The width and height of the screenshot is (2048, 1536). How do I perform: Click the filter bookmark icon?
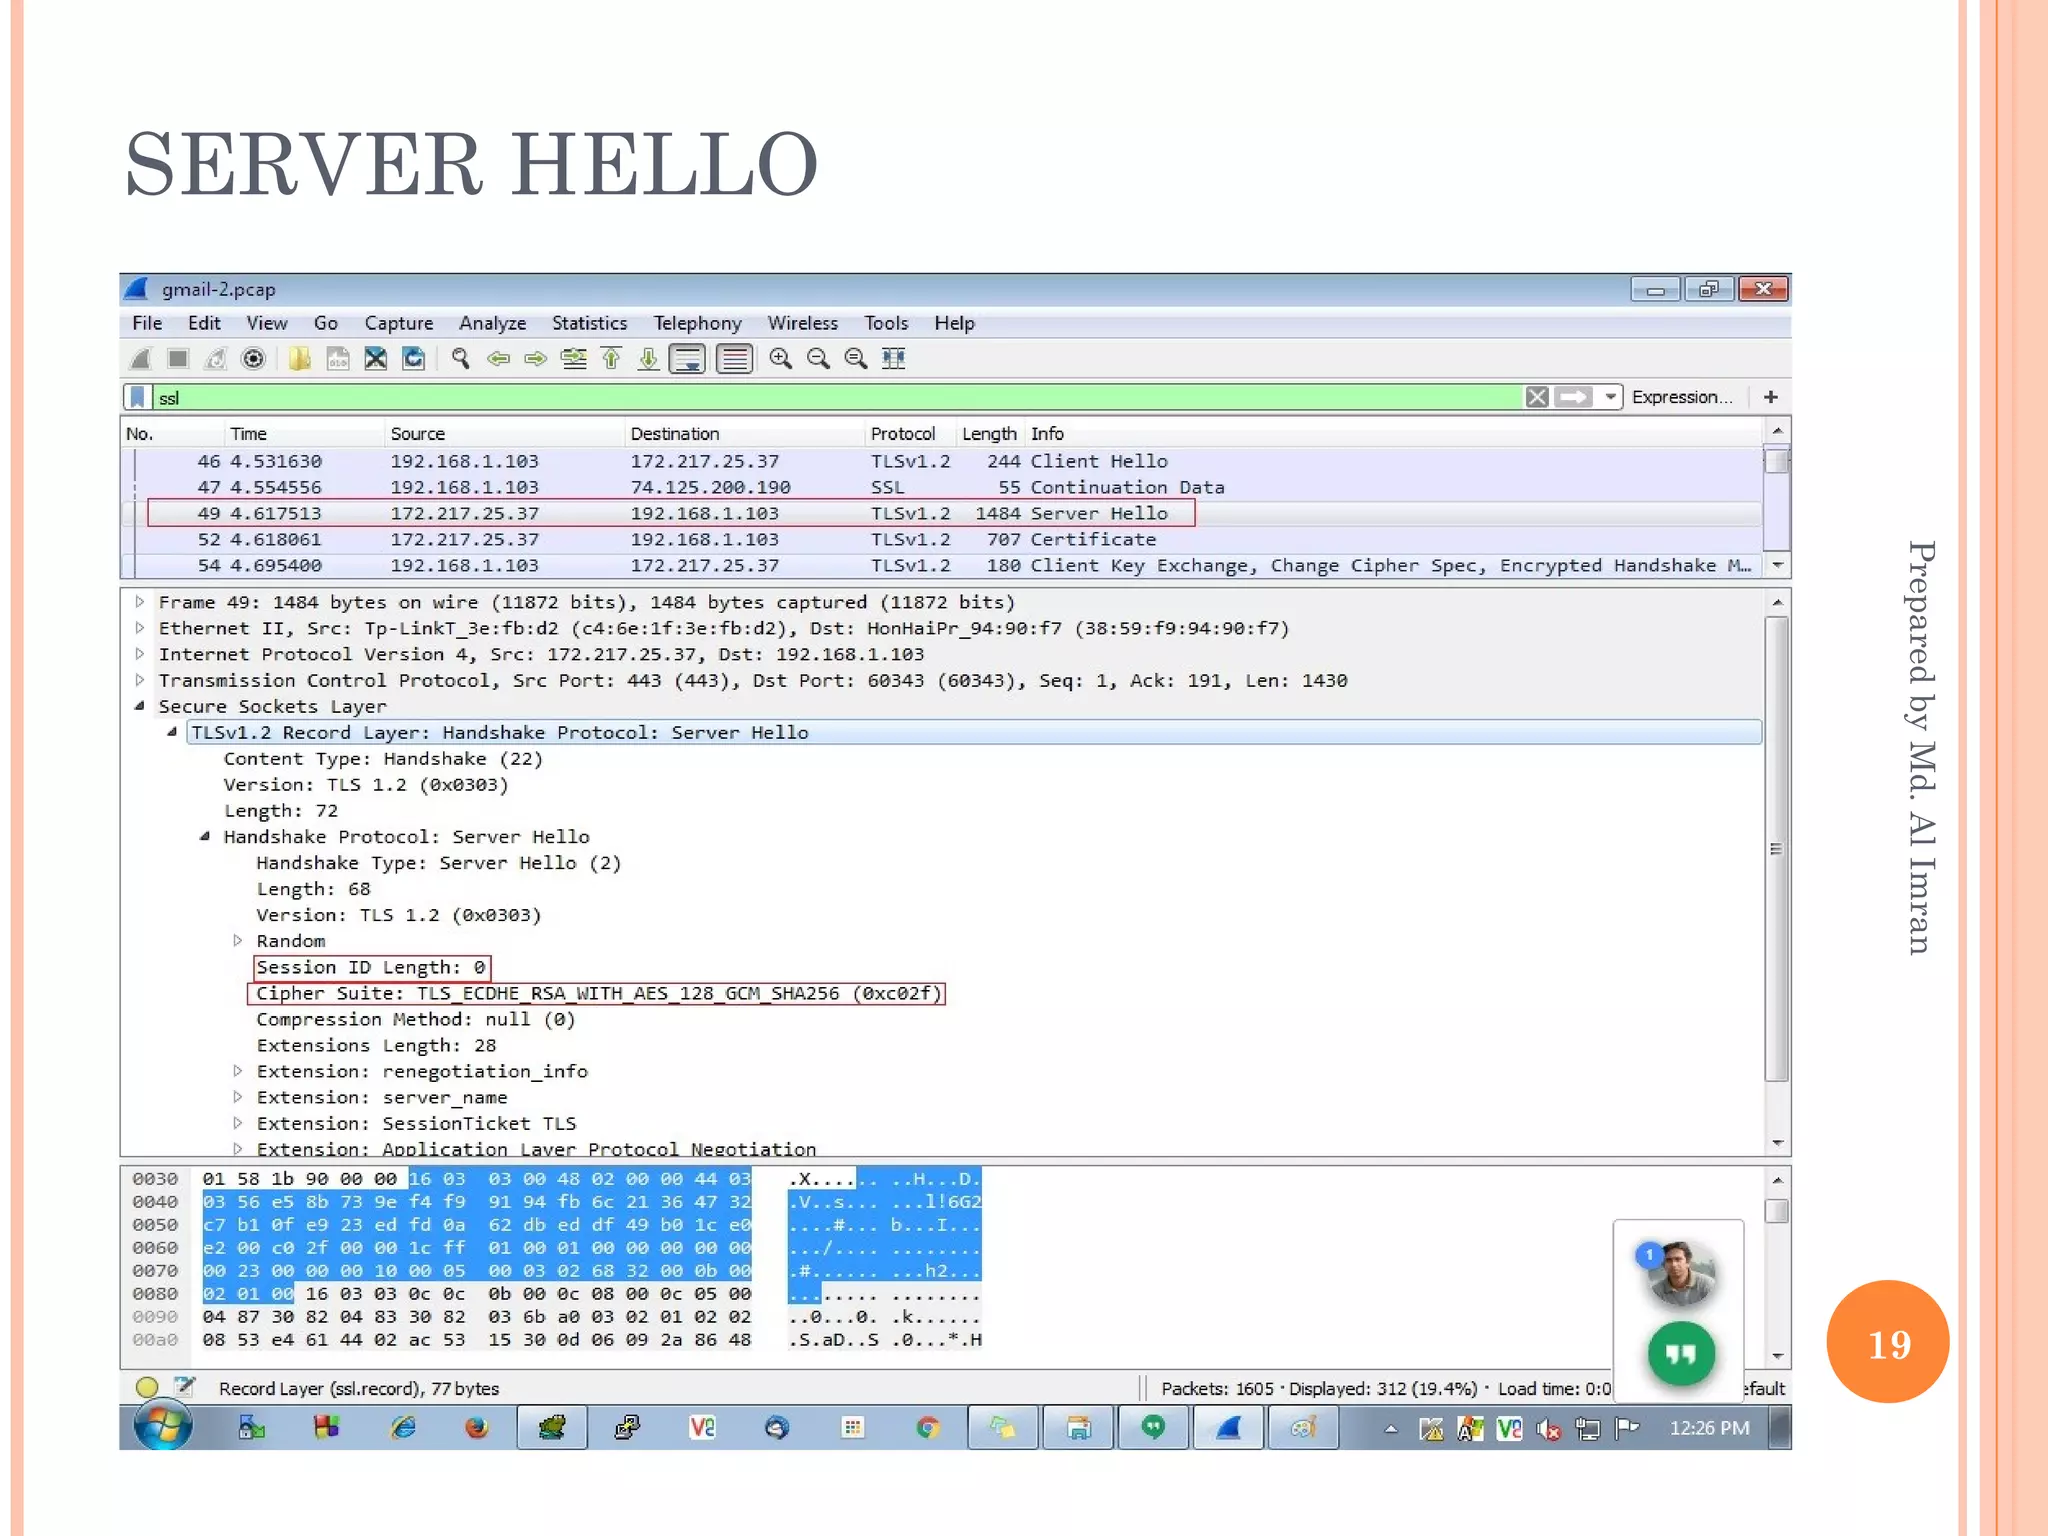click(x=138, y=397)
